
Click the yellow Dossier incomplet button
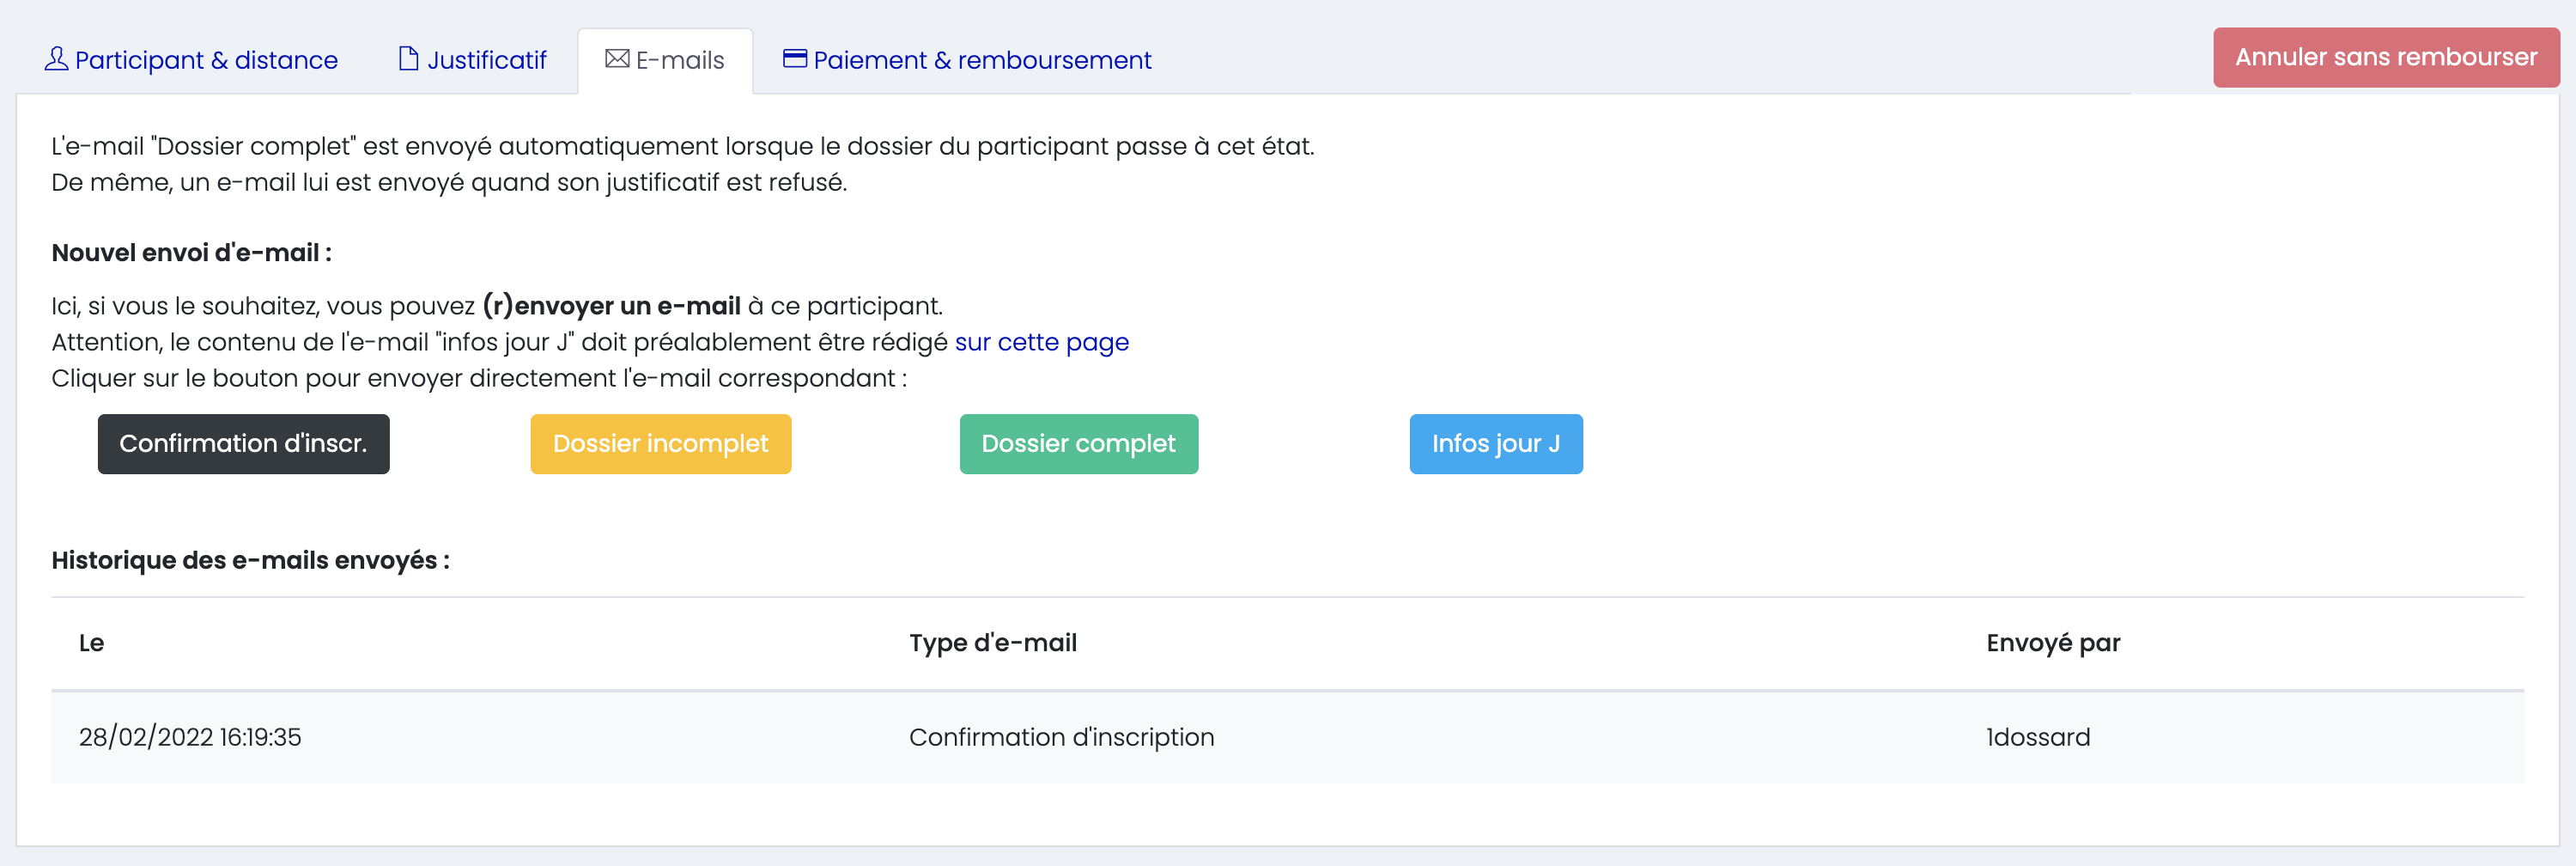point(660,444)
